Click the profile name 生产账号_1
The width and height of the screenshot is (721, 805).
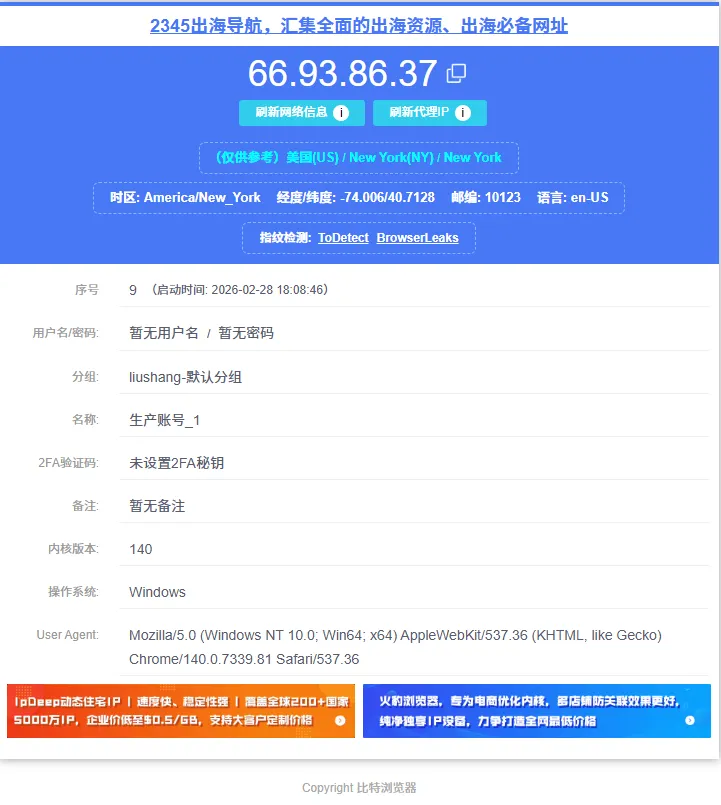(164, 420)
